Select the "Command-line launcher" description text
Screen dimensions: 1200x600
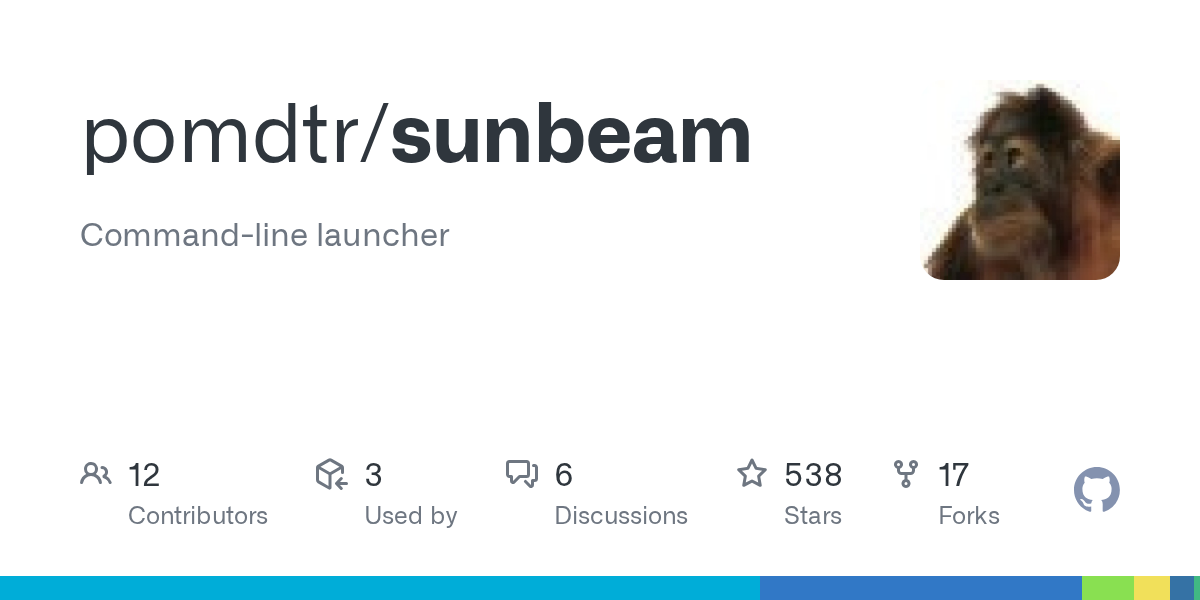(265, 236)
